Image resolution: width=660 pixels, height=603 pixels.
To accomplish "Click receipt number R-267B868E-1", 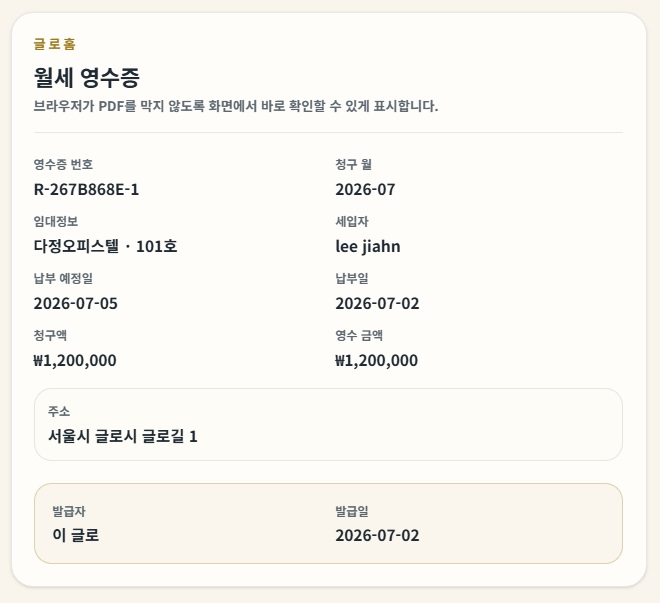I will tap(86, 190).
